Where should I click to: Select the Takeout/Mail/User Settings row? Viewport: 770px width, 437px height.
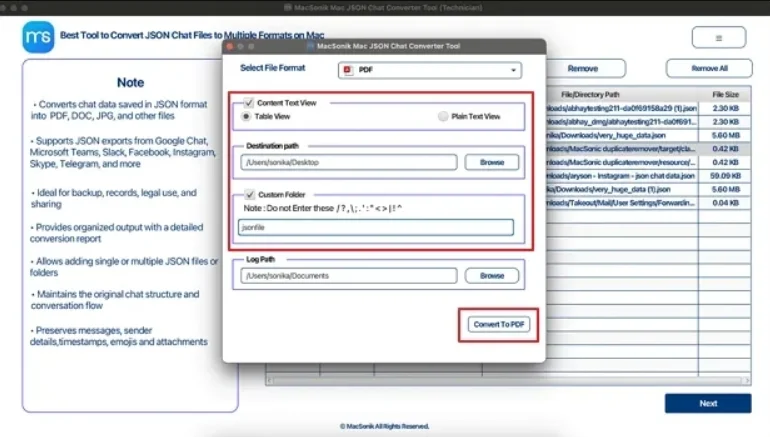pos(648,203)
